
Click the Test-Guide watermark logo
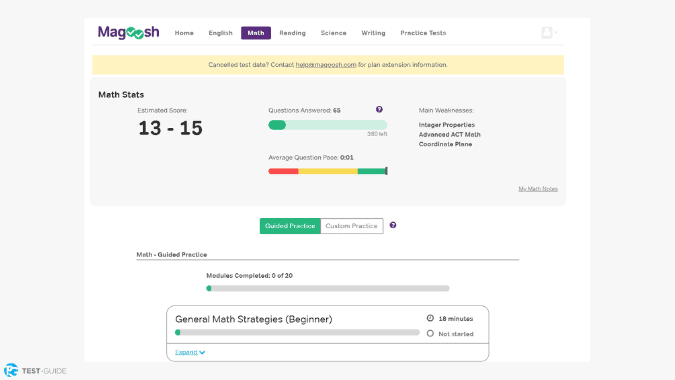(35, 371)
